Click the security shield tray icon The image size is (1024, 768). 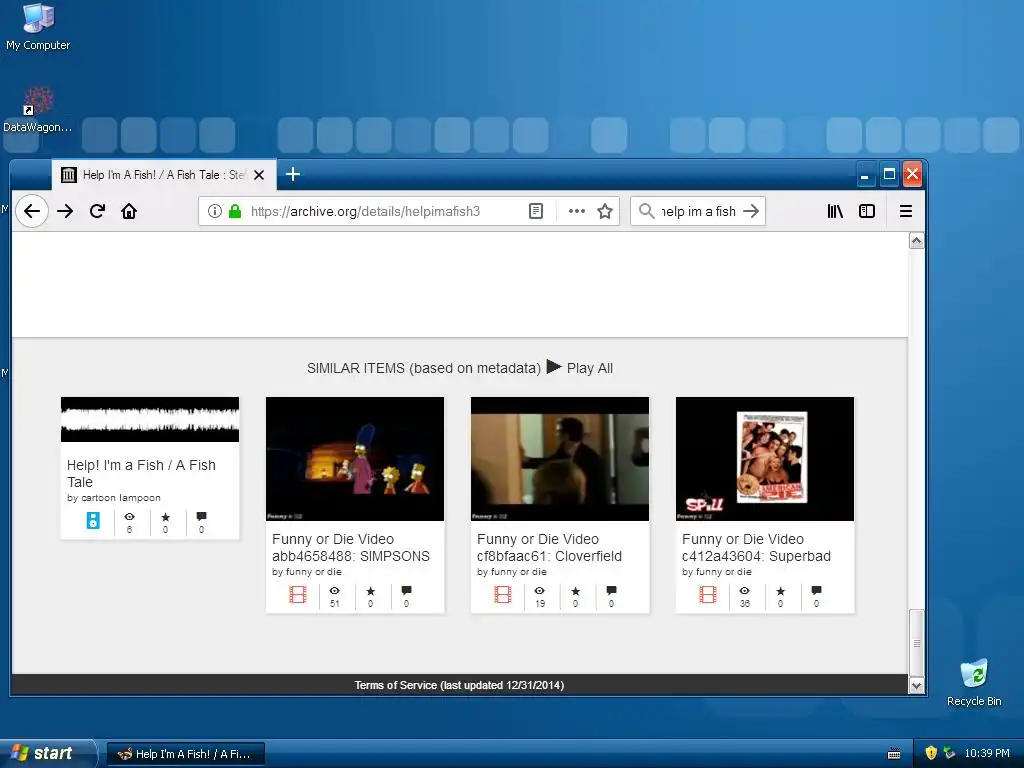pos(931,753)
